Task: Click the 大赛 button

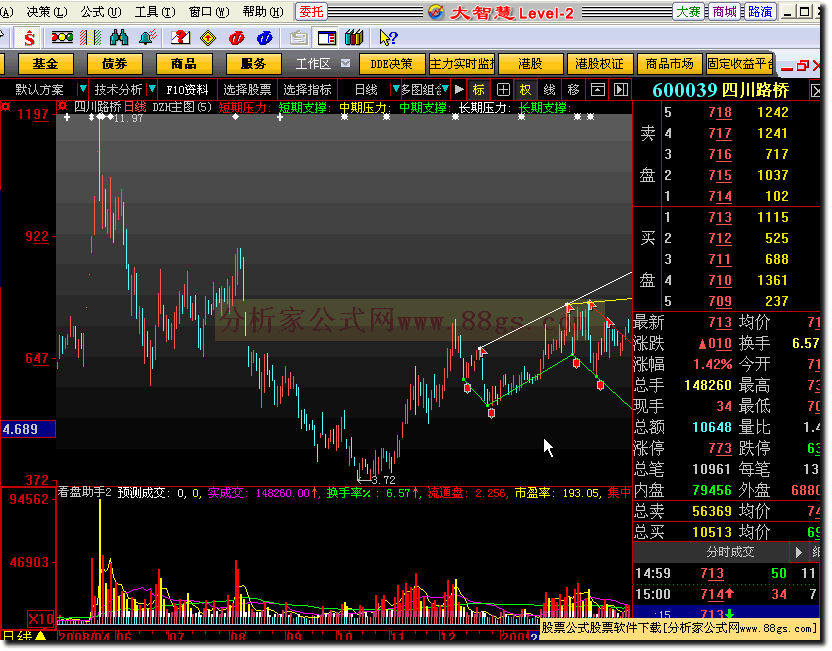Action: (x=688, y=12)
